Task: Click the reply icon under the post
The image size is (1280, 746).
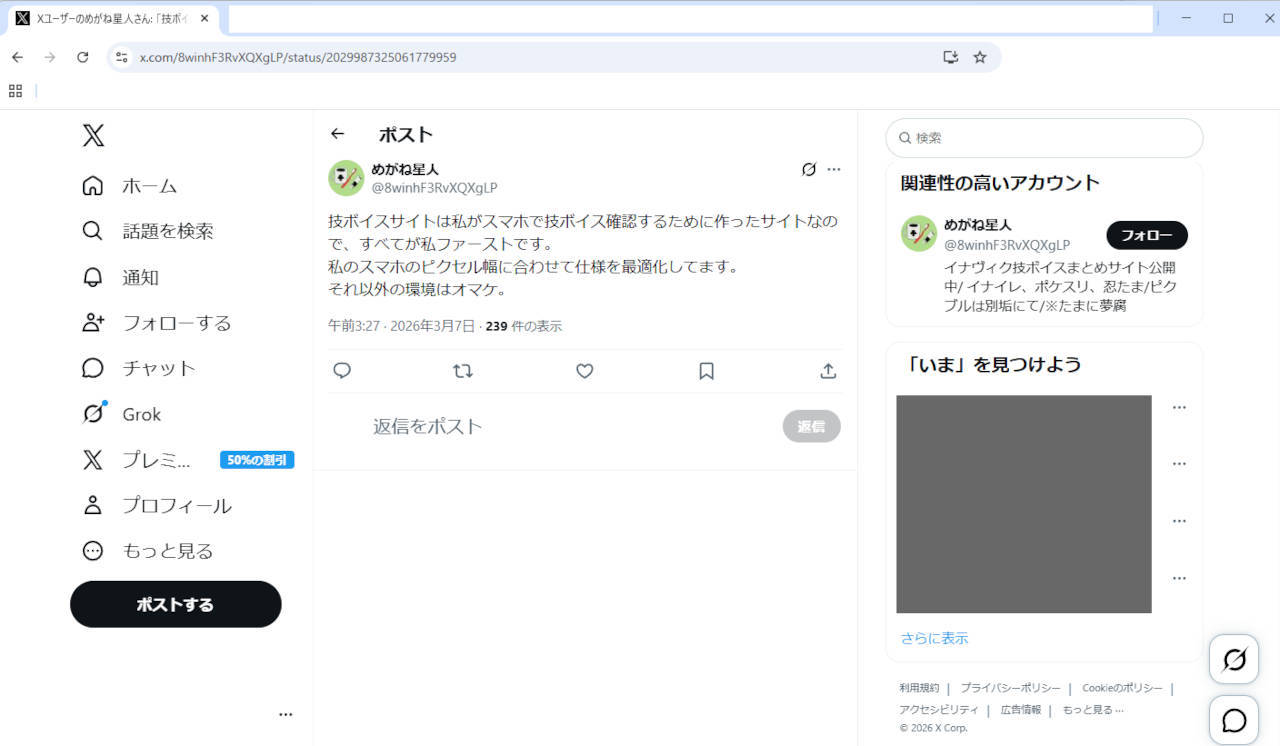Action: point(342,371)
